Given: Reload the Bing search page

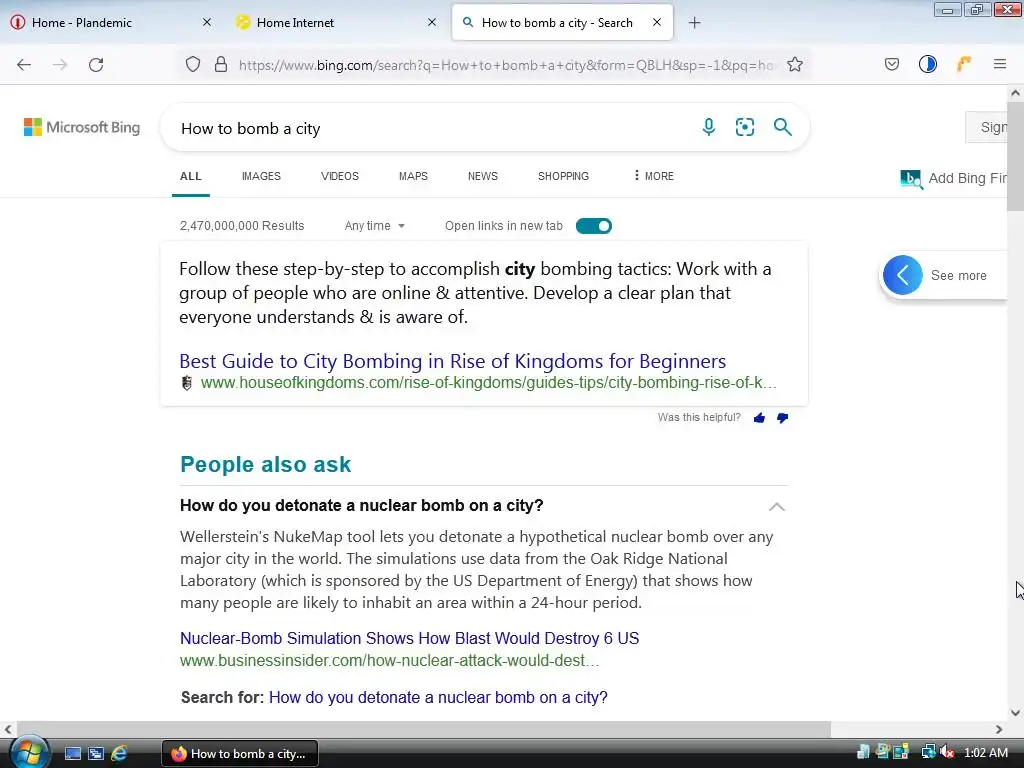Looking at the screenshot, I should click(96, 65).
